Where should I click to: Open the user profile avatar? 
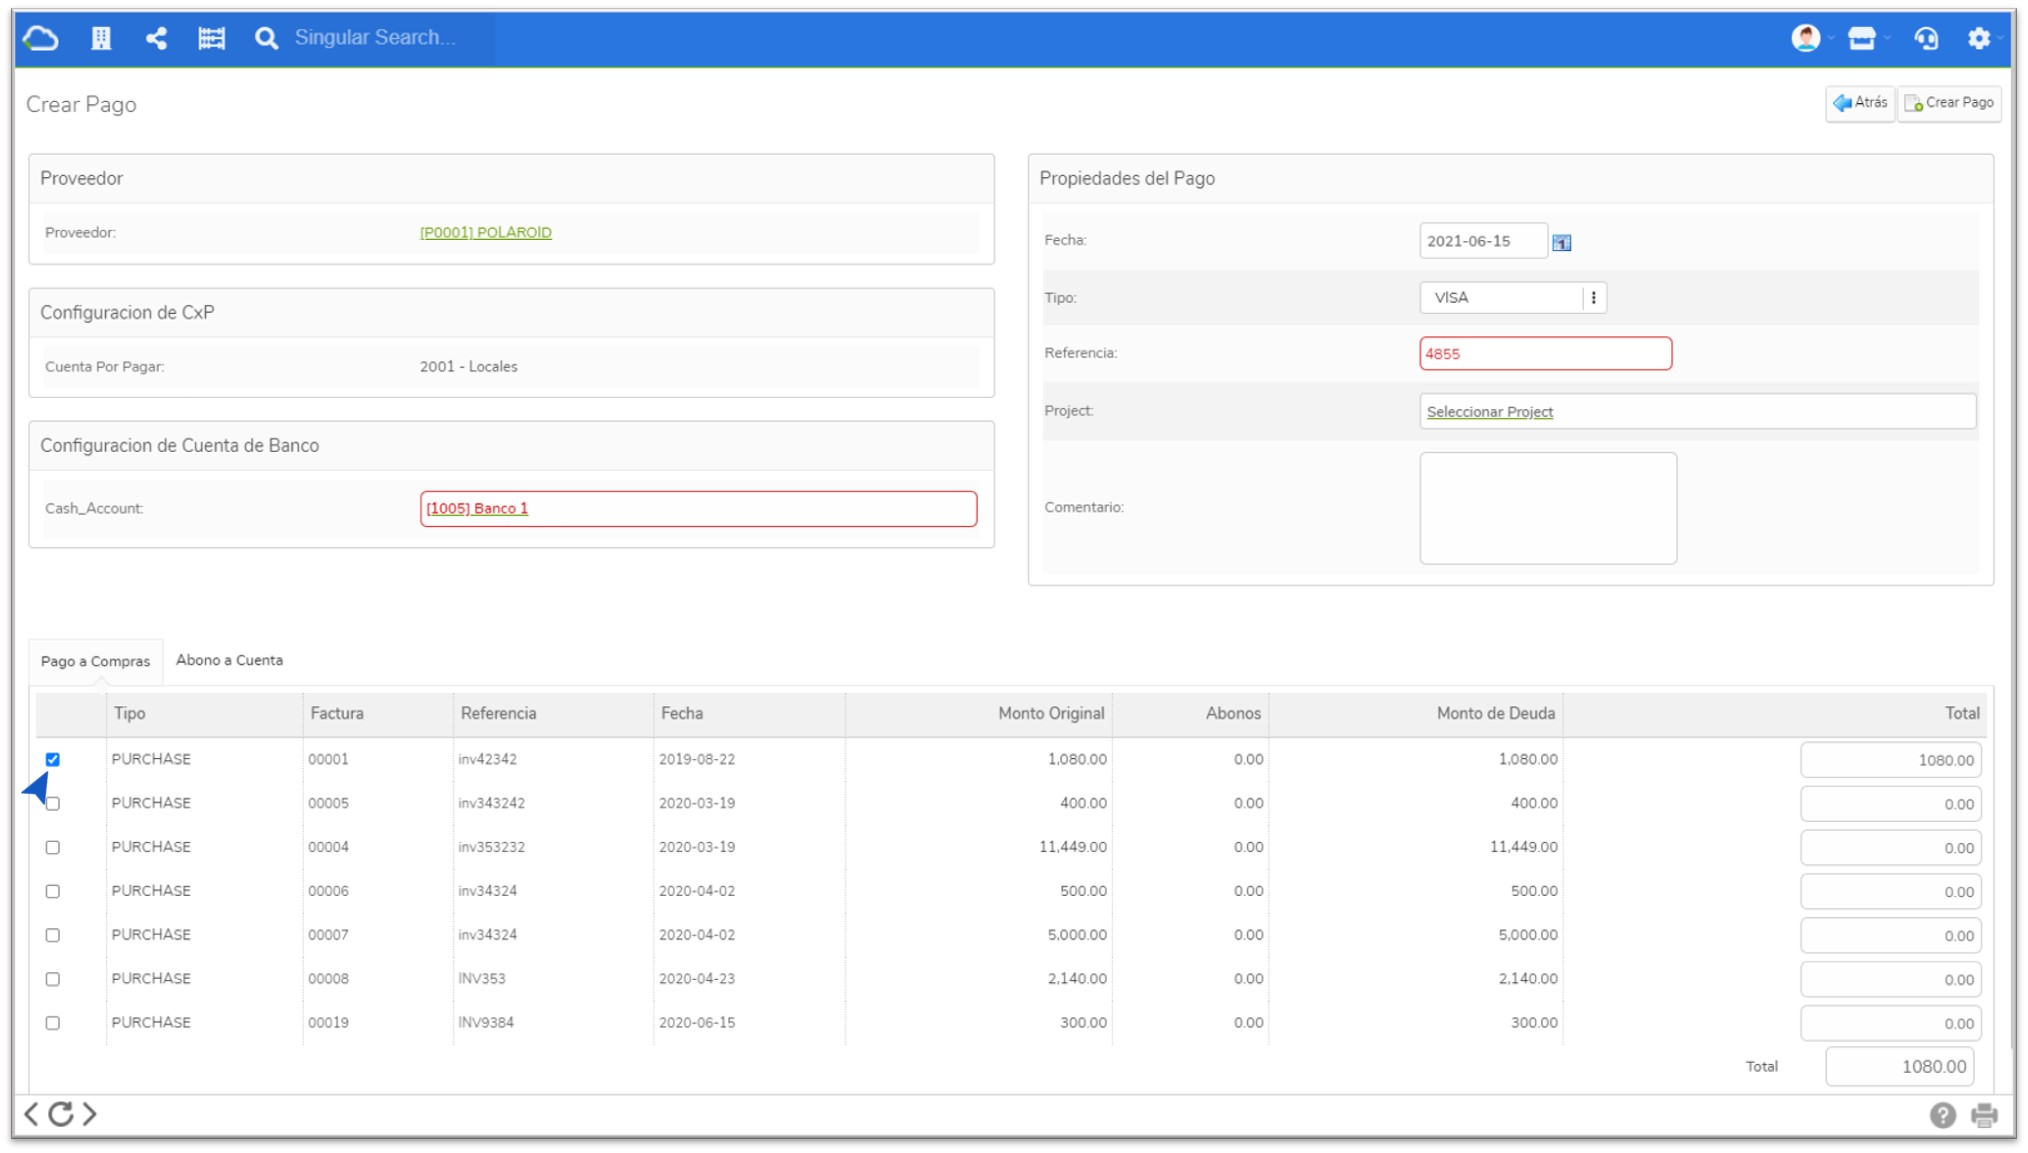click(x=1805, y=38)
